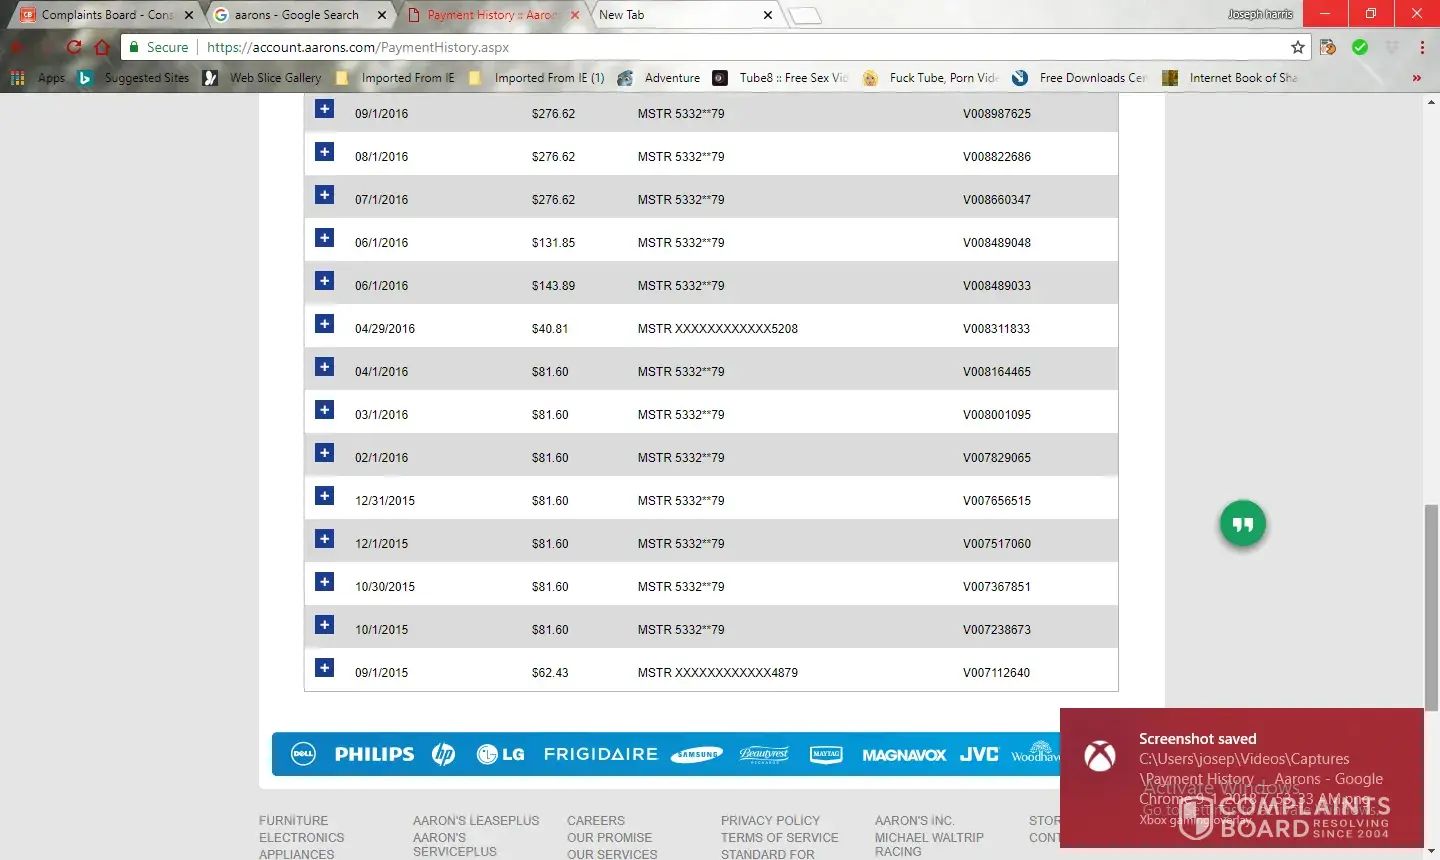Select the Payment History Aarons tab
The width and height of the screenshot is (1440, 860).
[x=491, y=15]
